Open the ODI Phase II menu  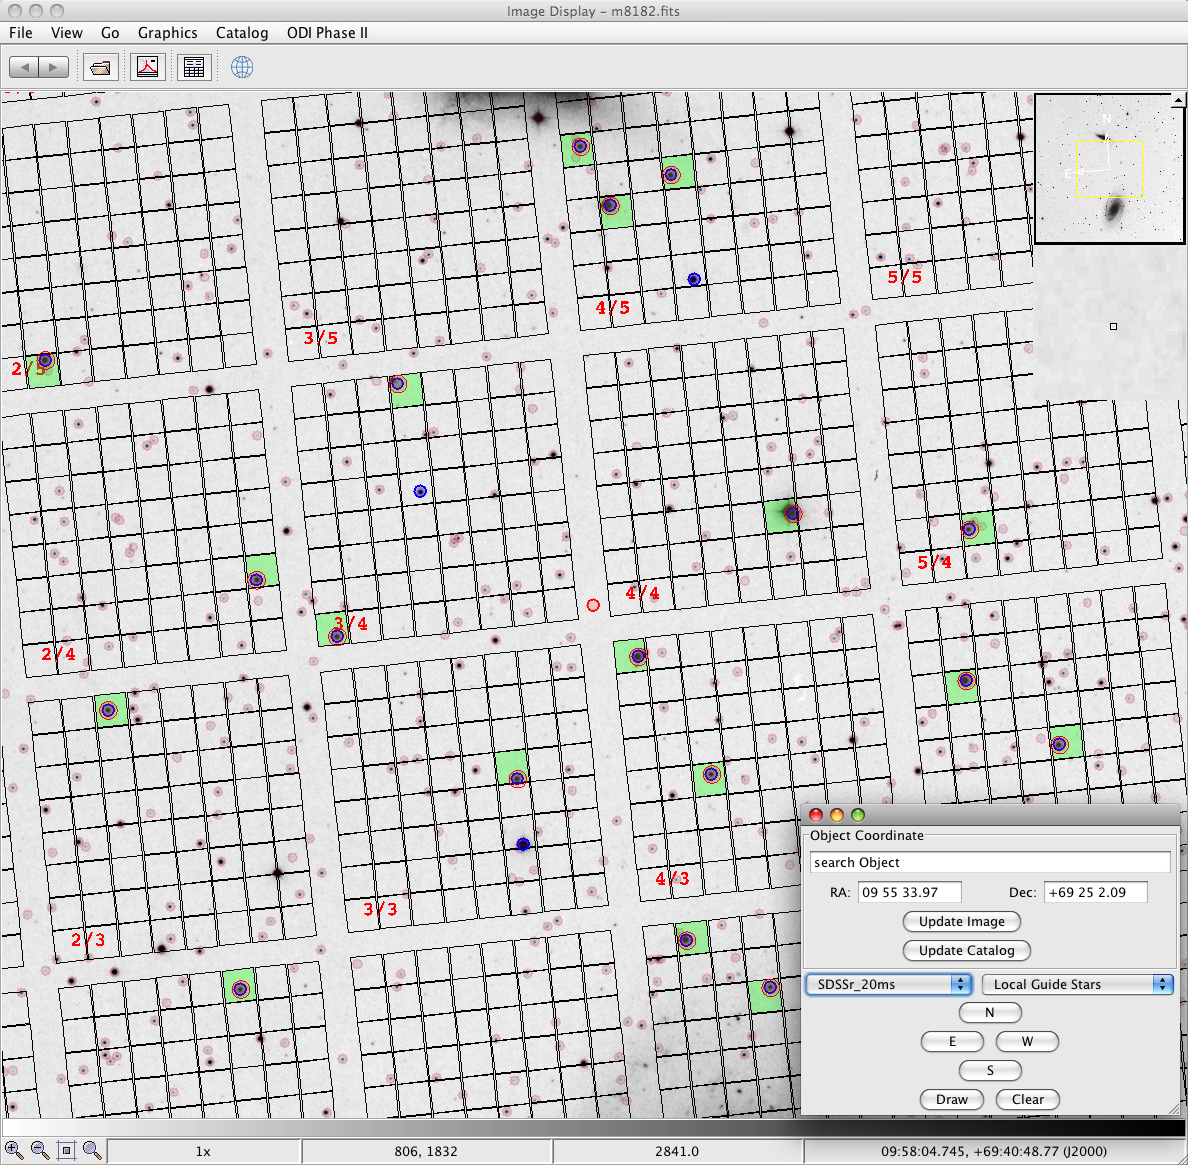(327, 33)
